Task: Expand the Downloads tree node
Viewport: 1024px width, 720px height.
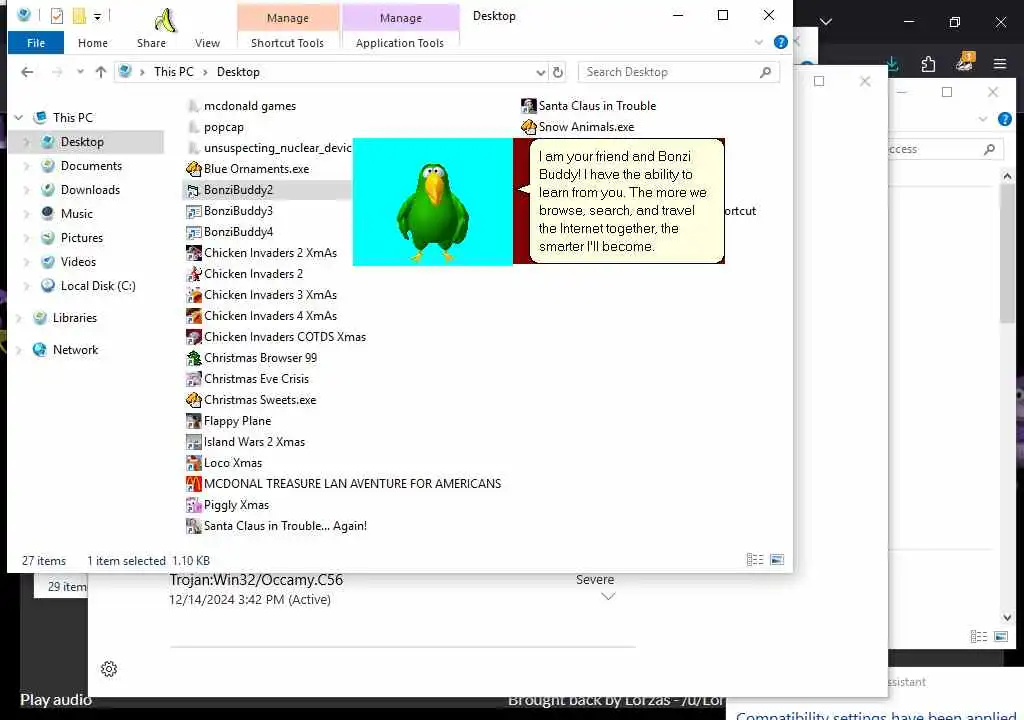Action: tap(27, 190)
